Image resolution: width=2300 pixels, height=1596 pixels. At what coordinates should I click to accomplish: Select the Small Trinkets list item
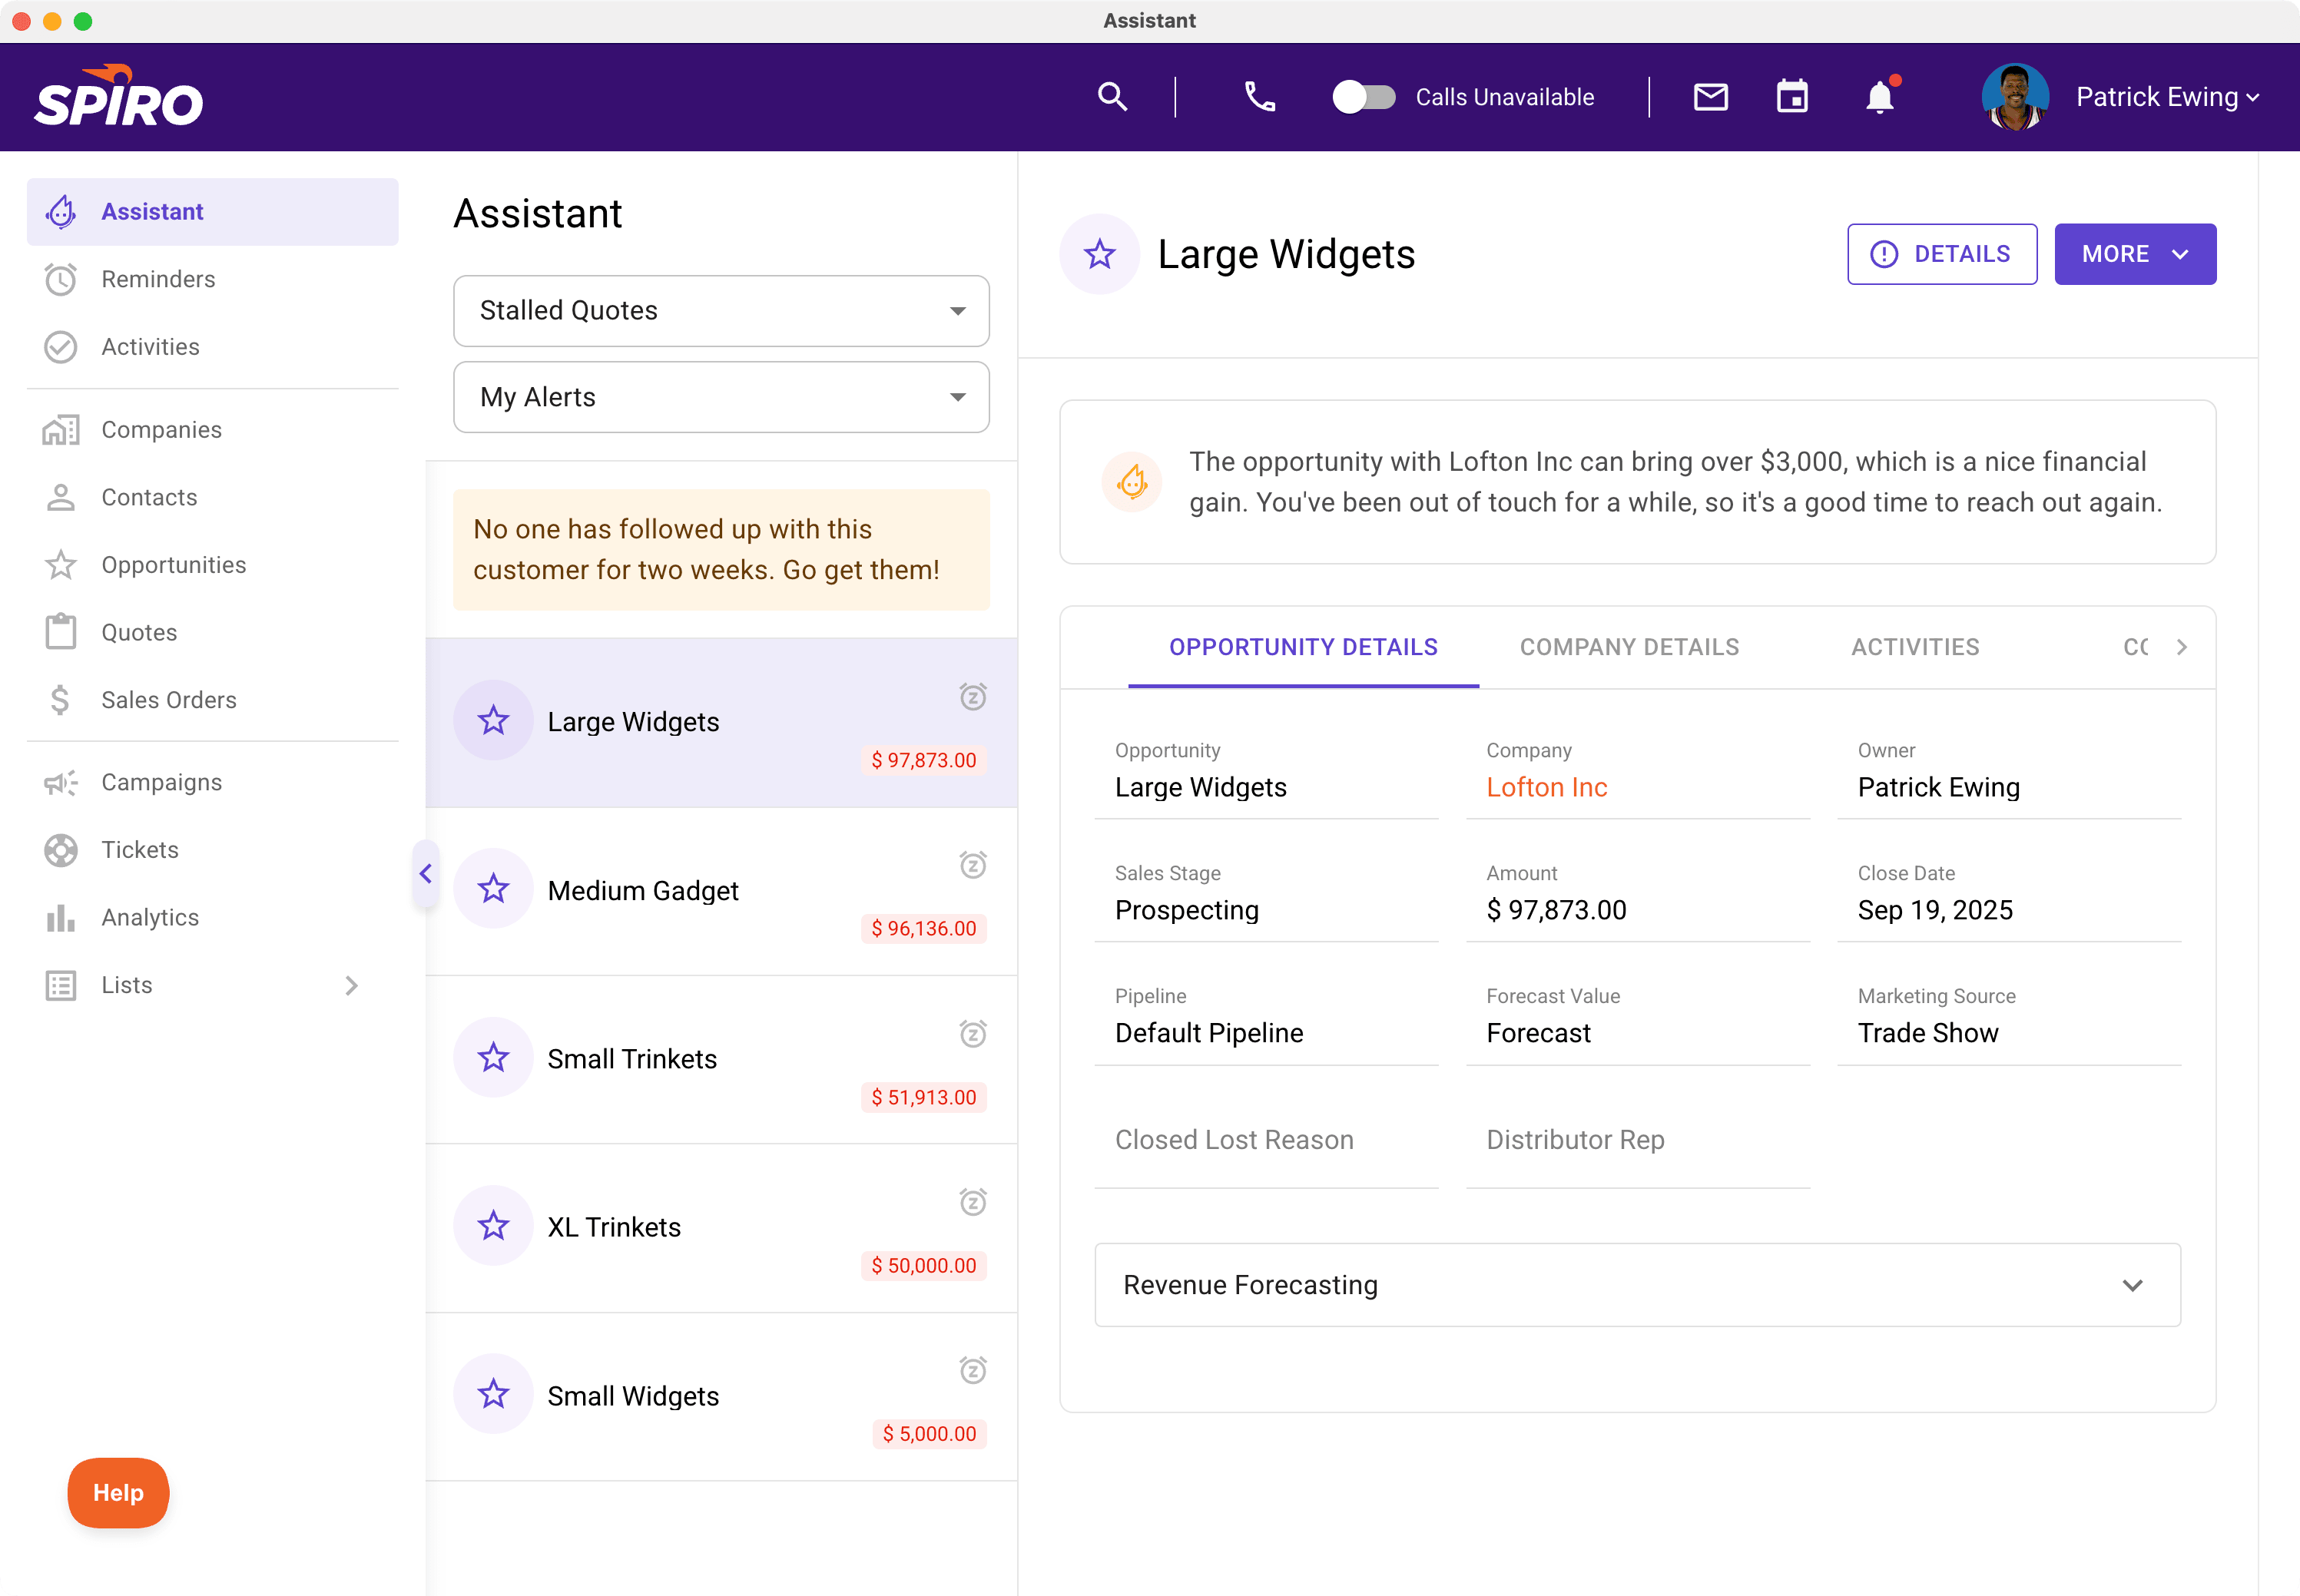pos(721,1059)
